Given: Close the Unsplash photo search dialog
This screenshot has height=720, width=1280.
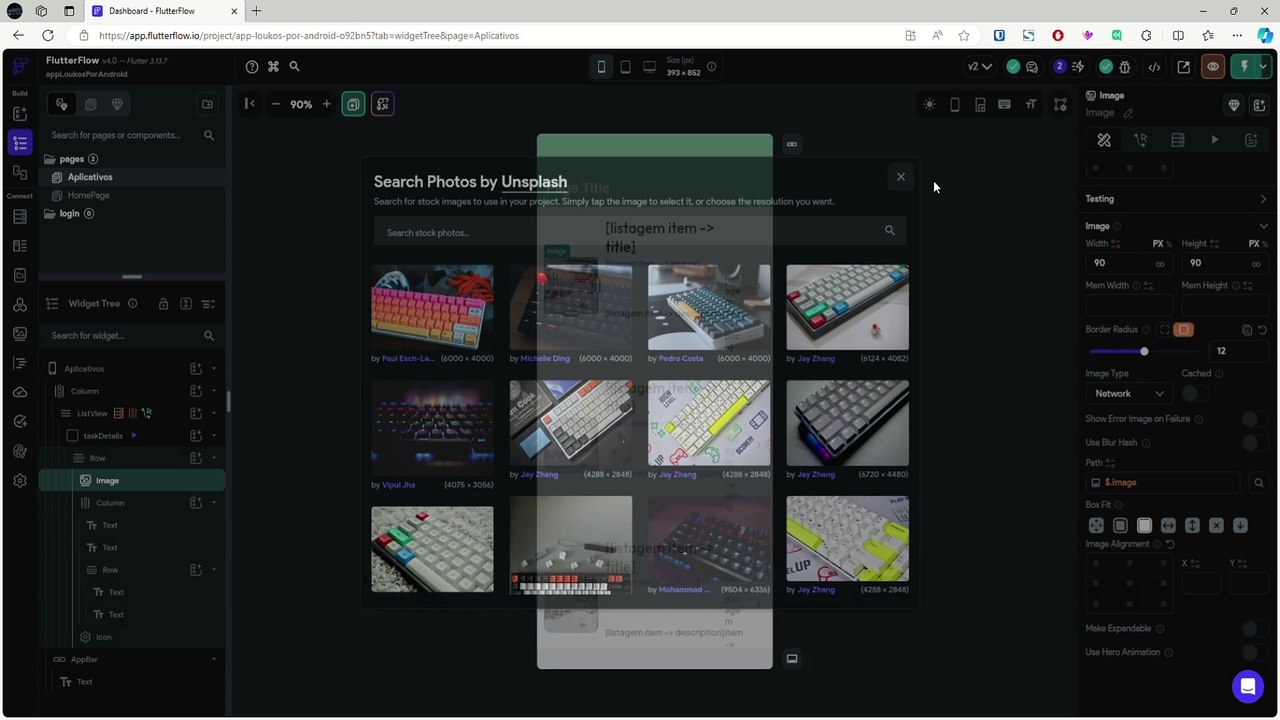Looking at the screenshot, I should pos(900,177).
